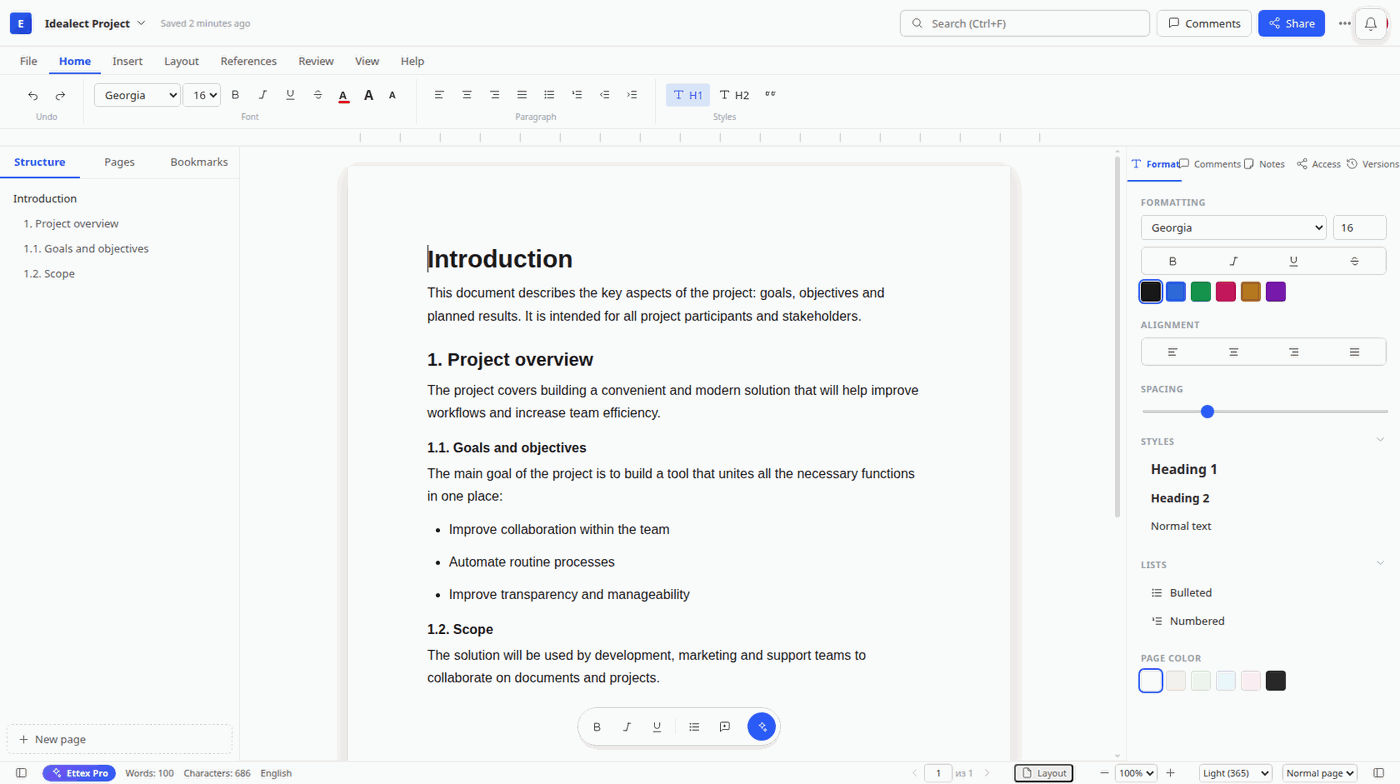This screenshot has height=784, width=1400.
Task: Toggle bold in the Formatting panel
Action: click(x=1173, y=261)
